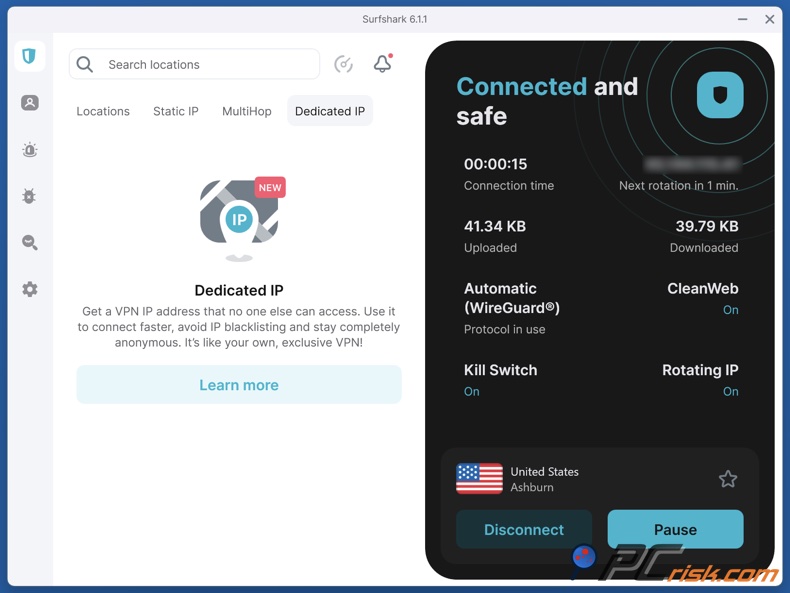Switch to the MultiHop tab
The width and height of the screenshot is (790, 593).
click(x=247, y=111)
